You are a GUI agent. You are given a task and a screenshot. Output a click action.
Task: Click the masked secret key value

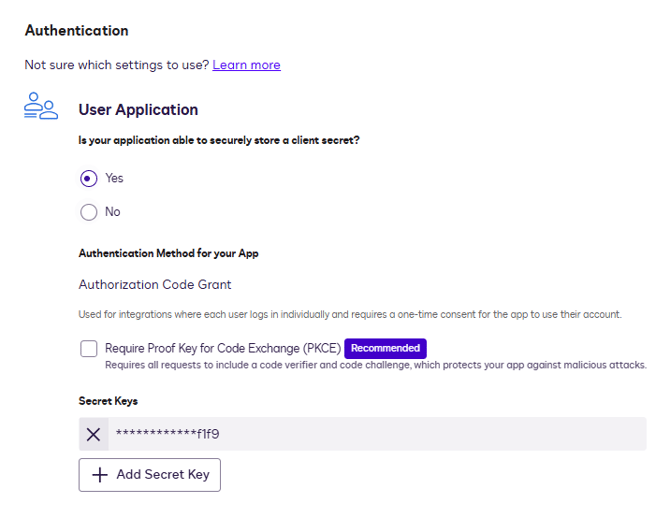167,434
